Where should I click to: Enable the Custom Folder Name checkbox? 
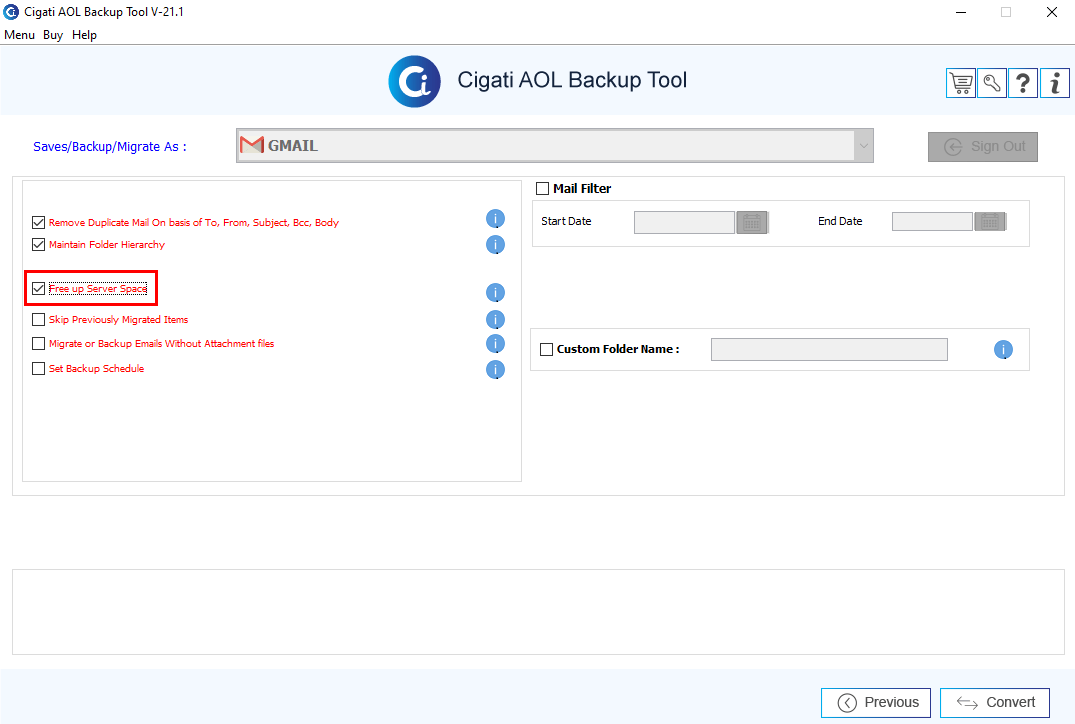tap(546, 349)
